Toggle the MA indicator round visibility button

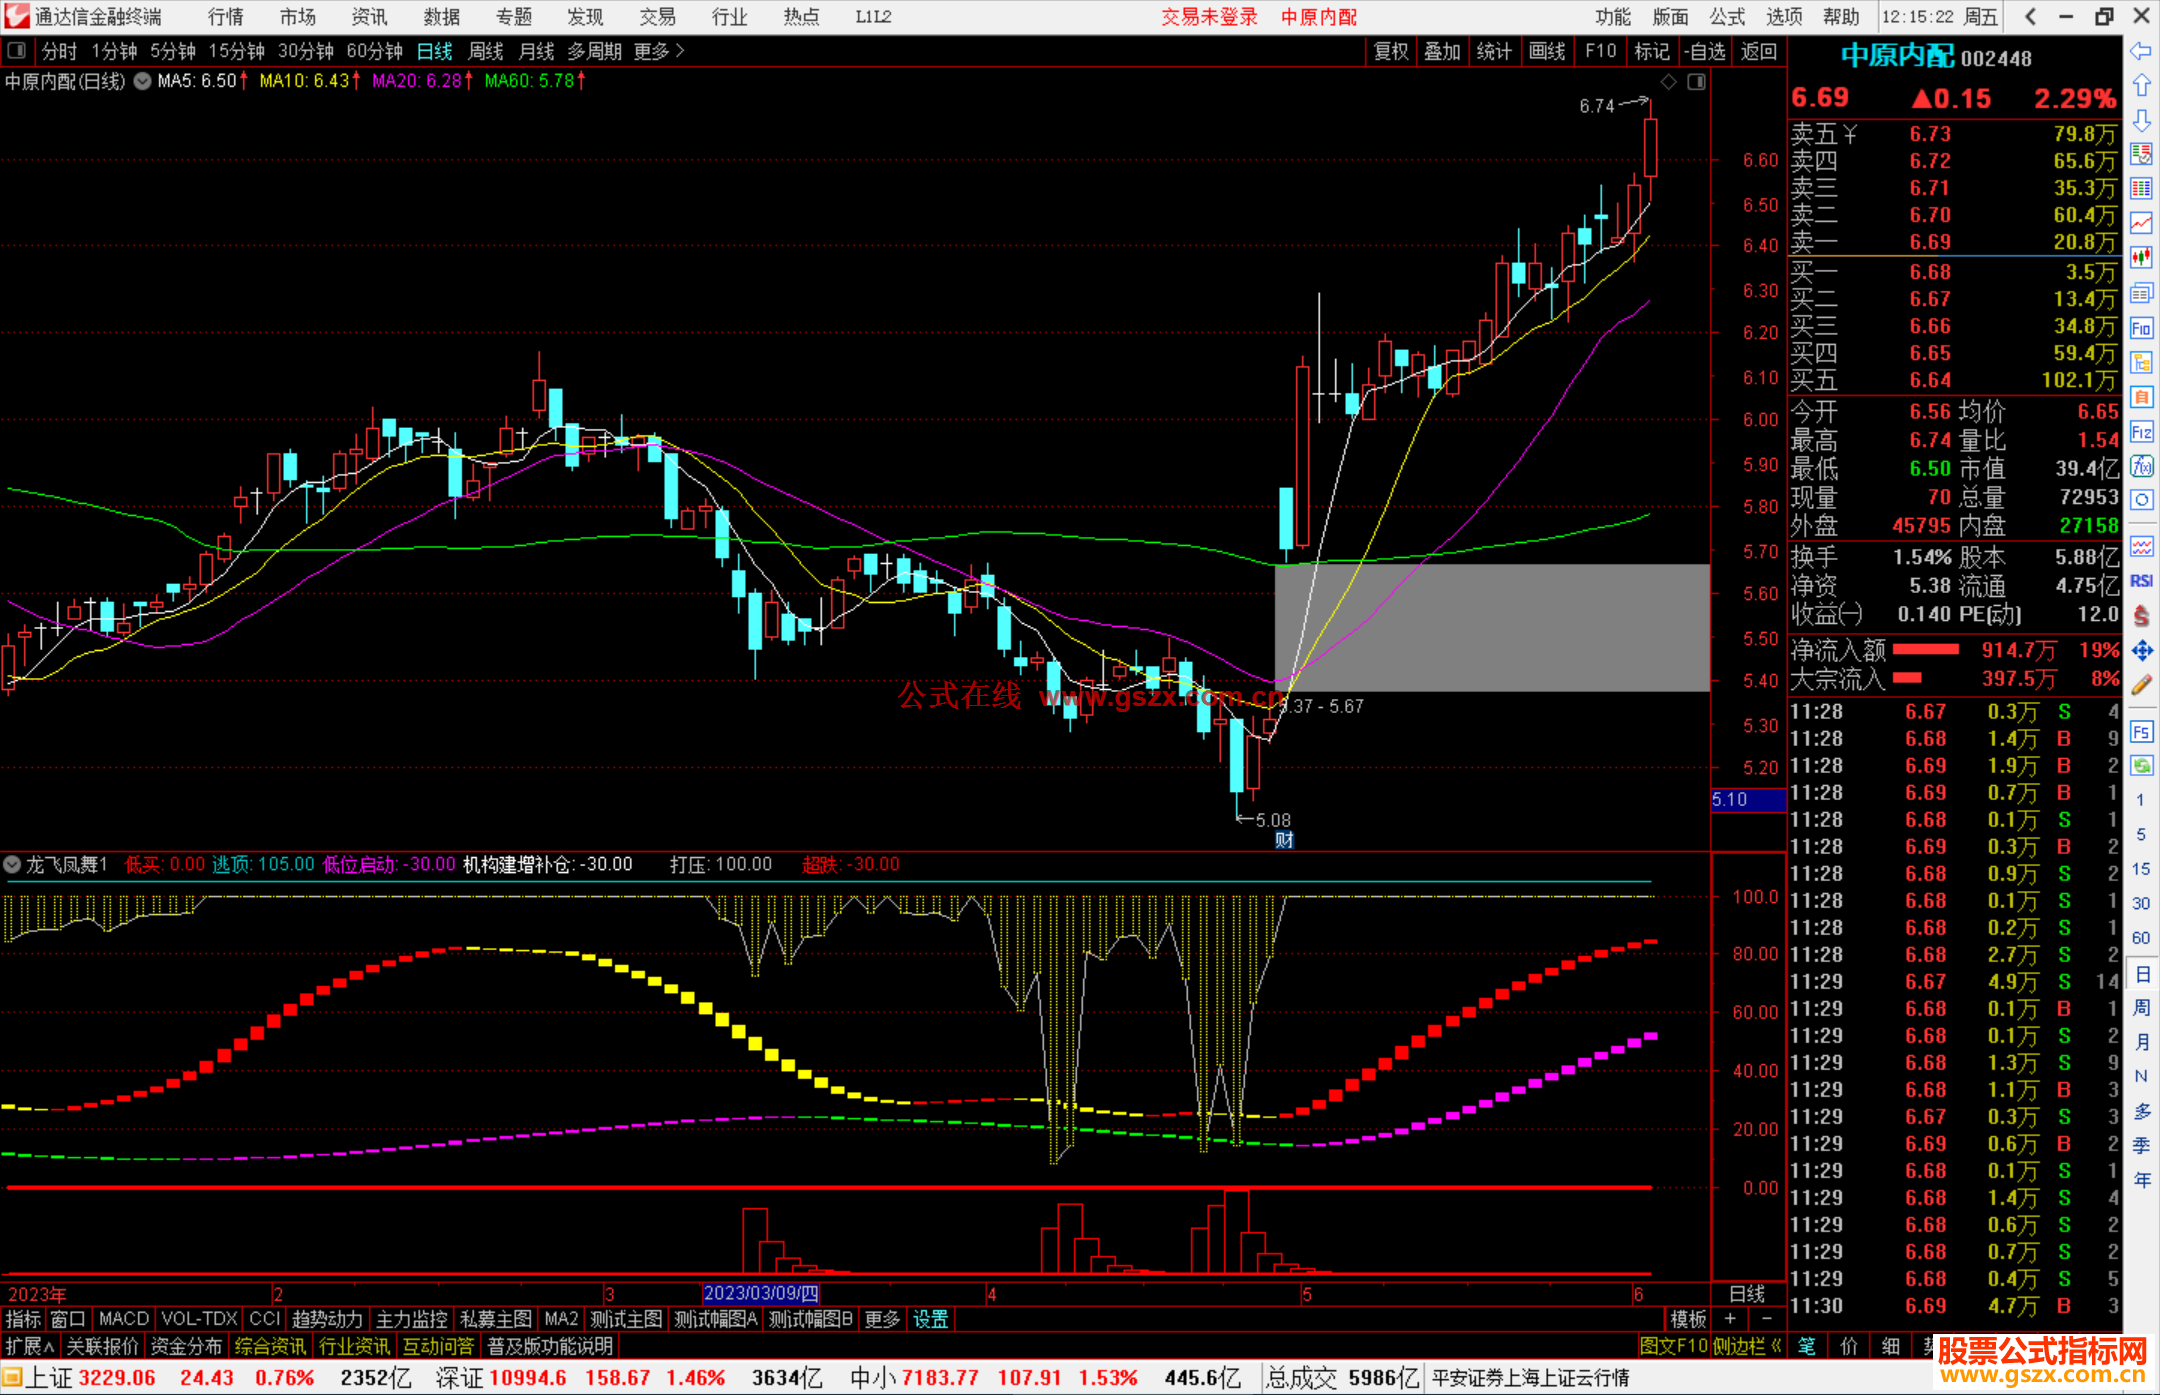pyautogui.click(x=142, y=81)
